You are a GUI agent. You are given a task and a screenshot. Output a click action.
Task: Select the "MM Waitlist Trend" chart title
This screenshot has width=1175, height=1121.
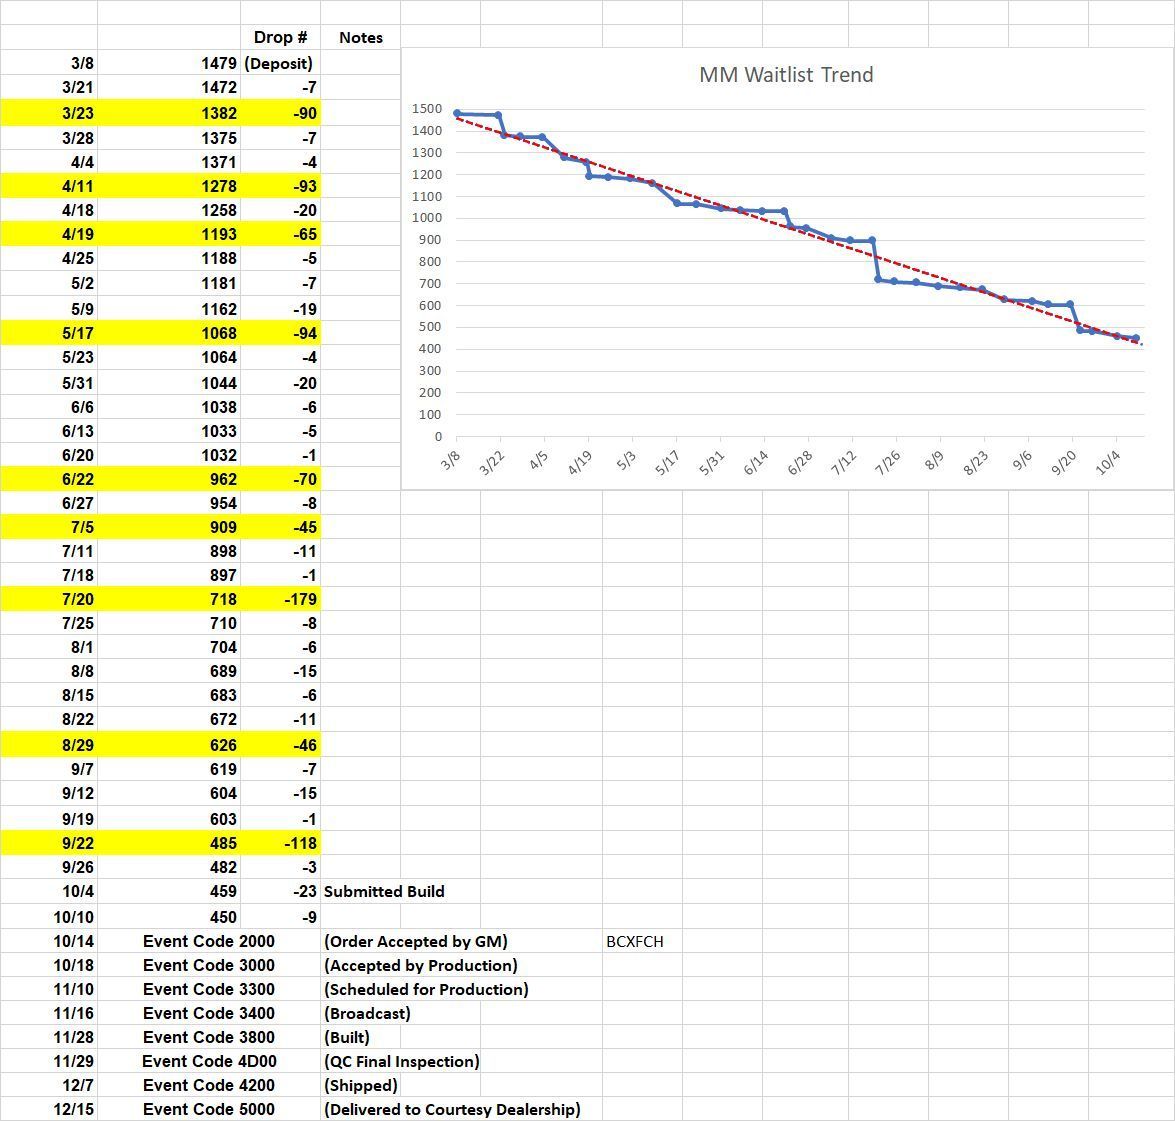[786, 74]
